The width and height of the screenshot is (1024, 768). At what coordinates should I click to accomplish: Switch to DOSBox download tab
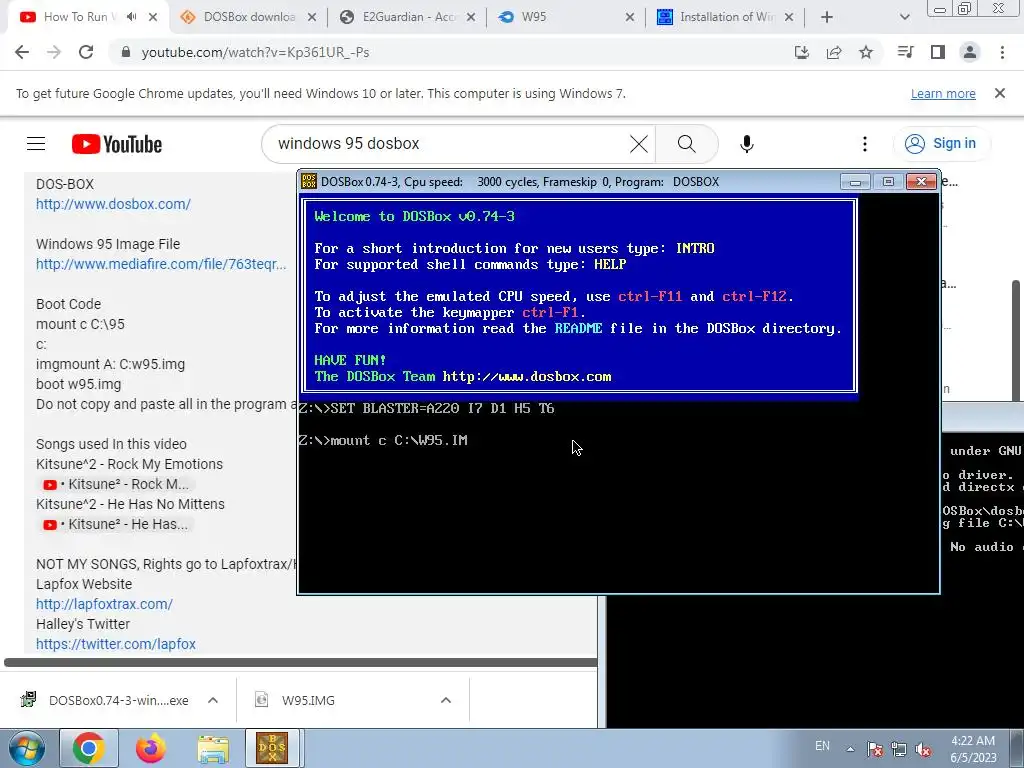tap(248, 17)
